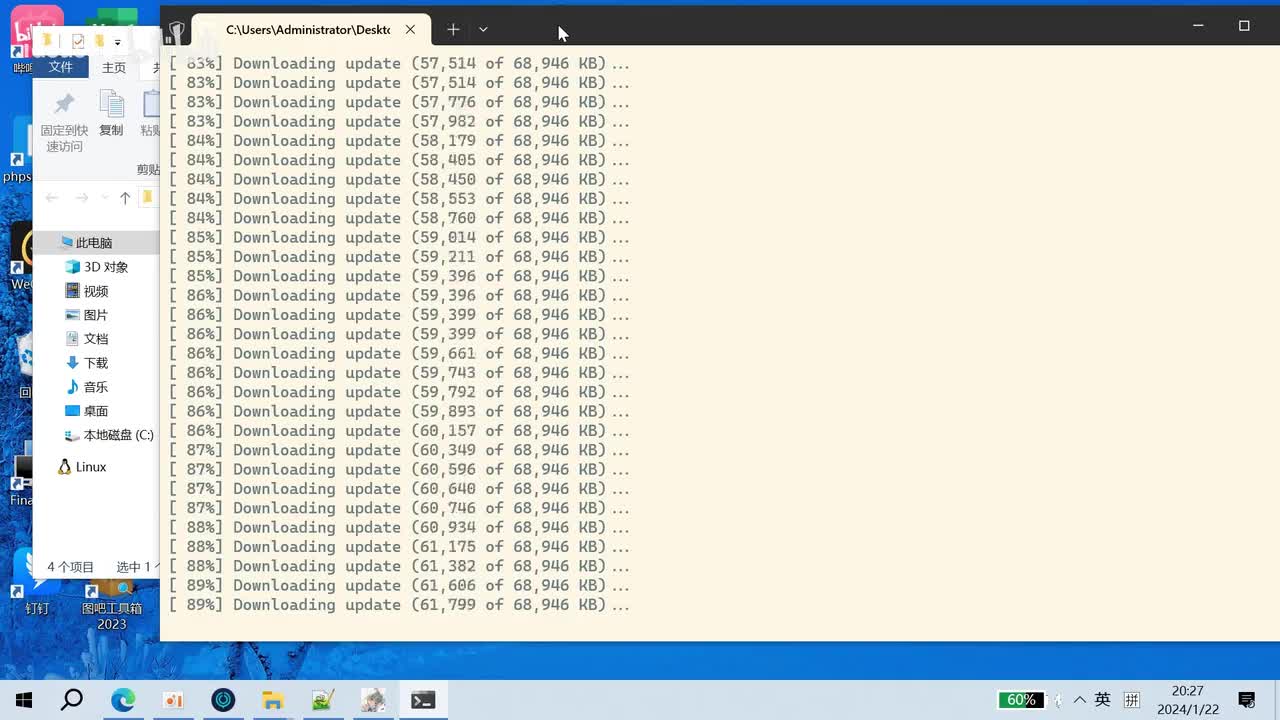Go up one folder level in Explorer
The width and height of the screenshot is (1280, 720).
[125, 198]
